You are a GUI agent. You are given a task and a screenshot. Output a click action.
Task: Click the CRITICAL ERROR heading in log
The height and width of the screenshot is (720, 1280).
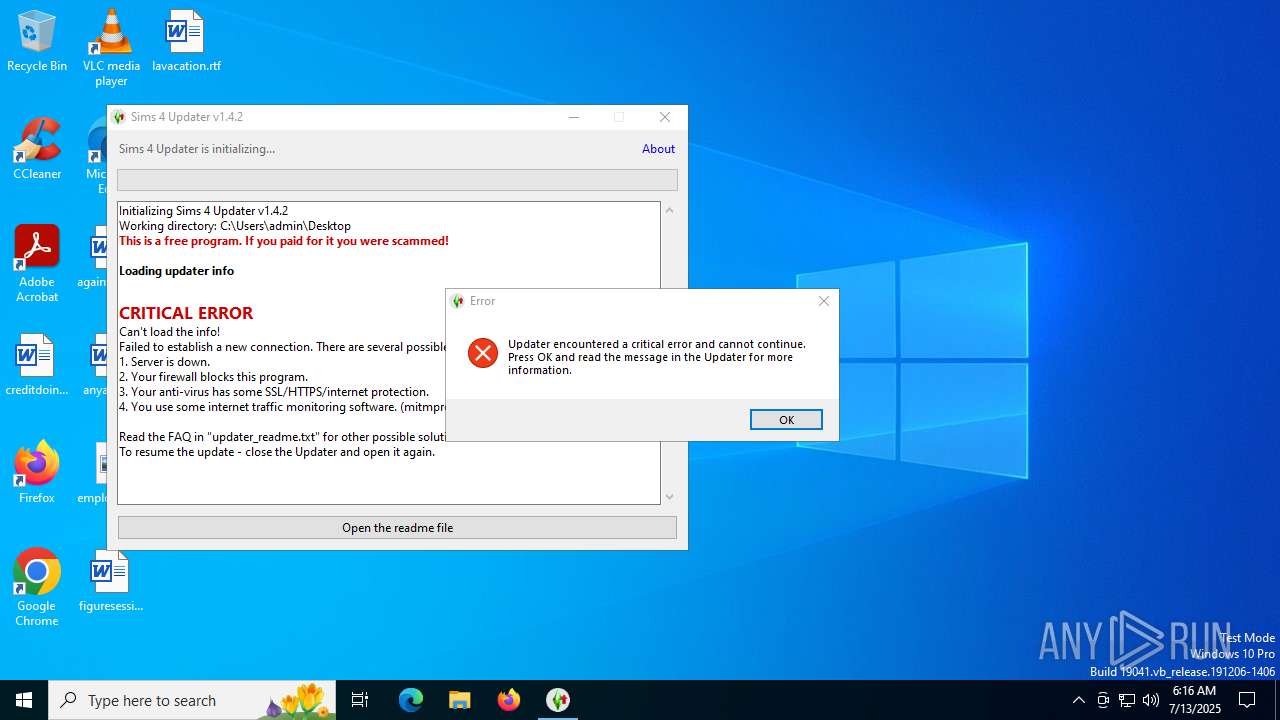tap(186, 313)
